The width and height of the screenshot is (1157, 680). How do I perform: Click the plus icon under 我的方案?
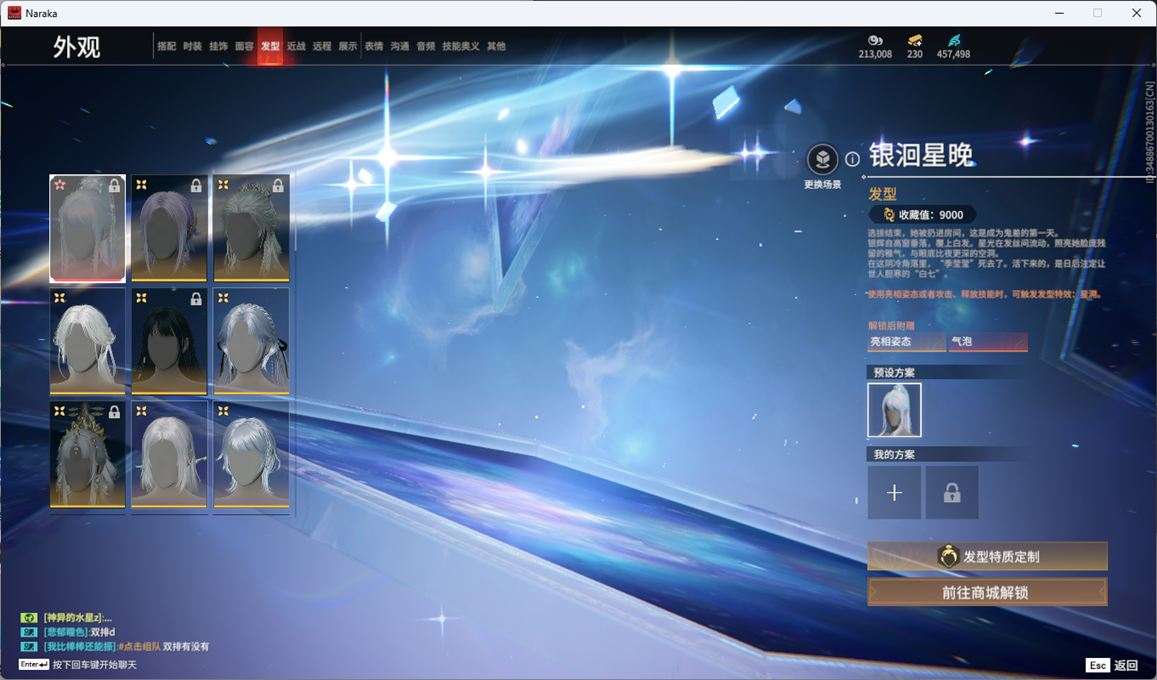click(894, 491)
